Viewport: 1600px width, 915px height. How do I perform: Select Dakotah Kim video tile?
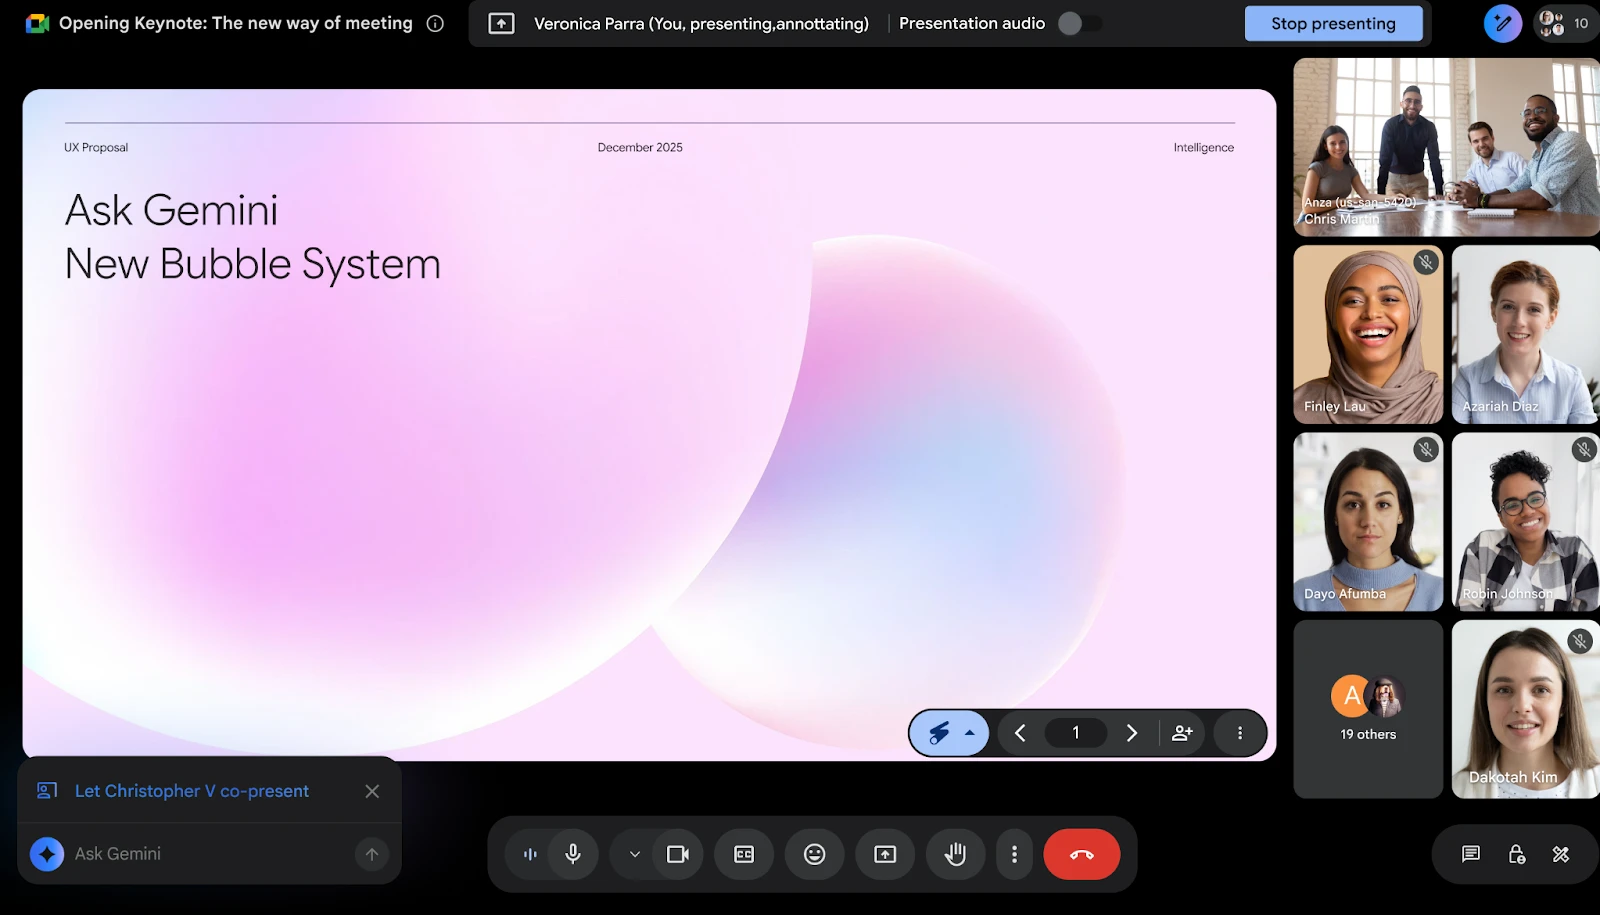(x=1526, y=709)
